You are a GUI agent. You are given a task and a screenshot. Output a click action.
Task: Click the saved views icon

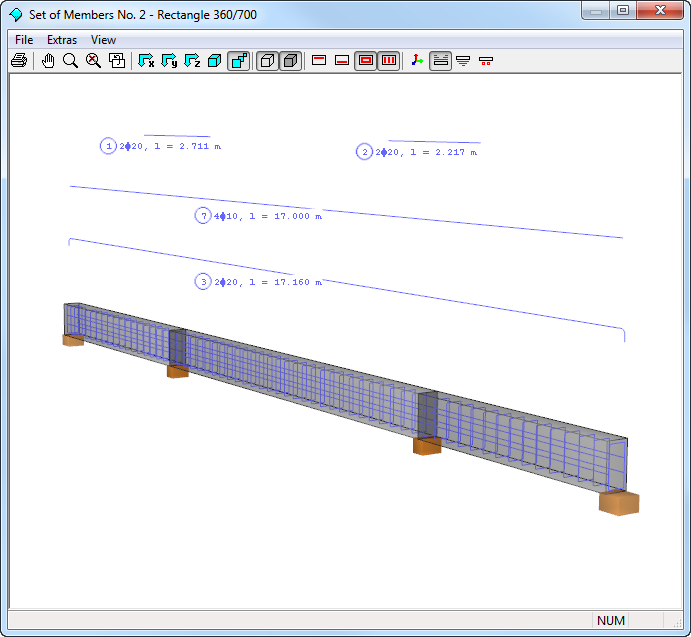[117, 60]
